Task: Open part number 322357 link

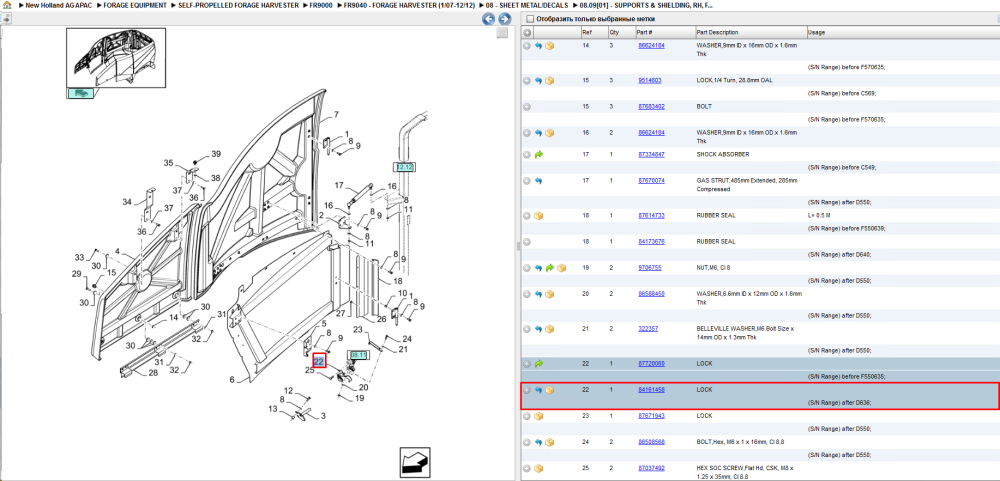Action: click(648, 329)
